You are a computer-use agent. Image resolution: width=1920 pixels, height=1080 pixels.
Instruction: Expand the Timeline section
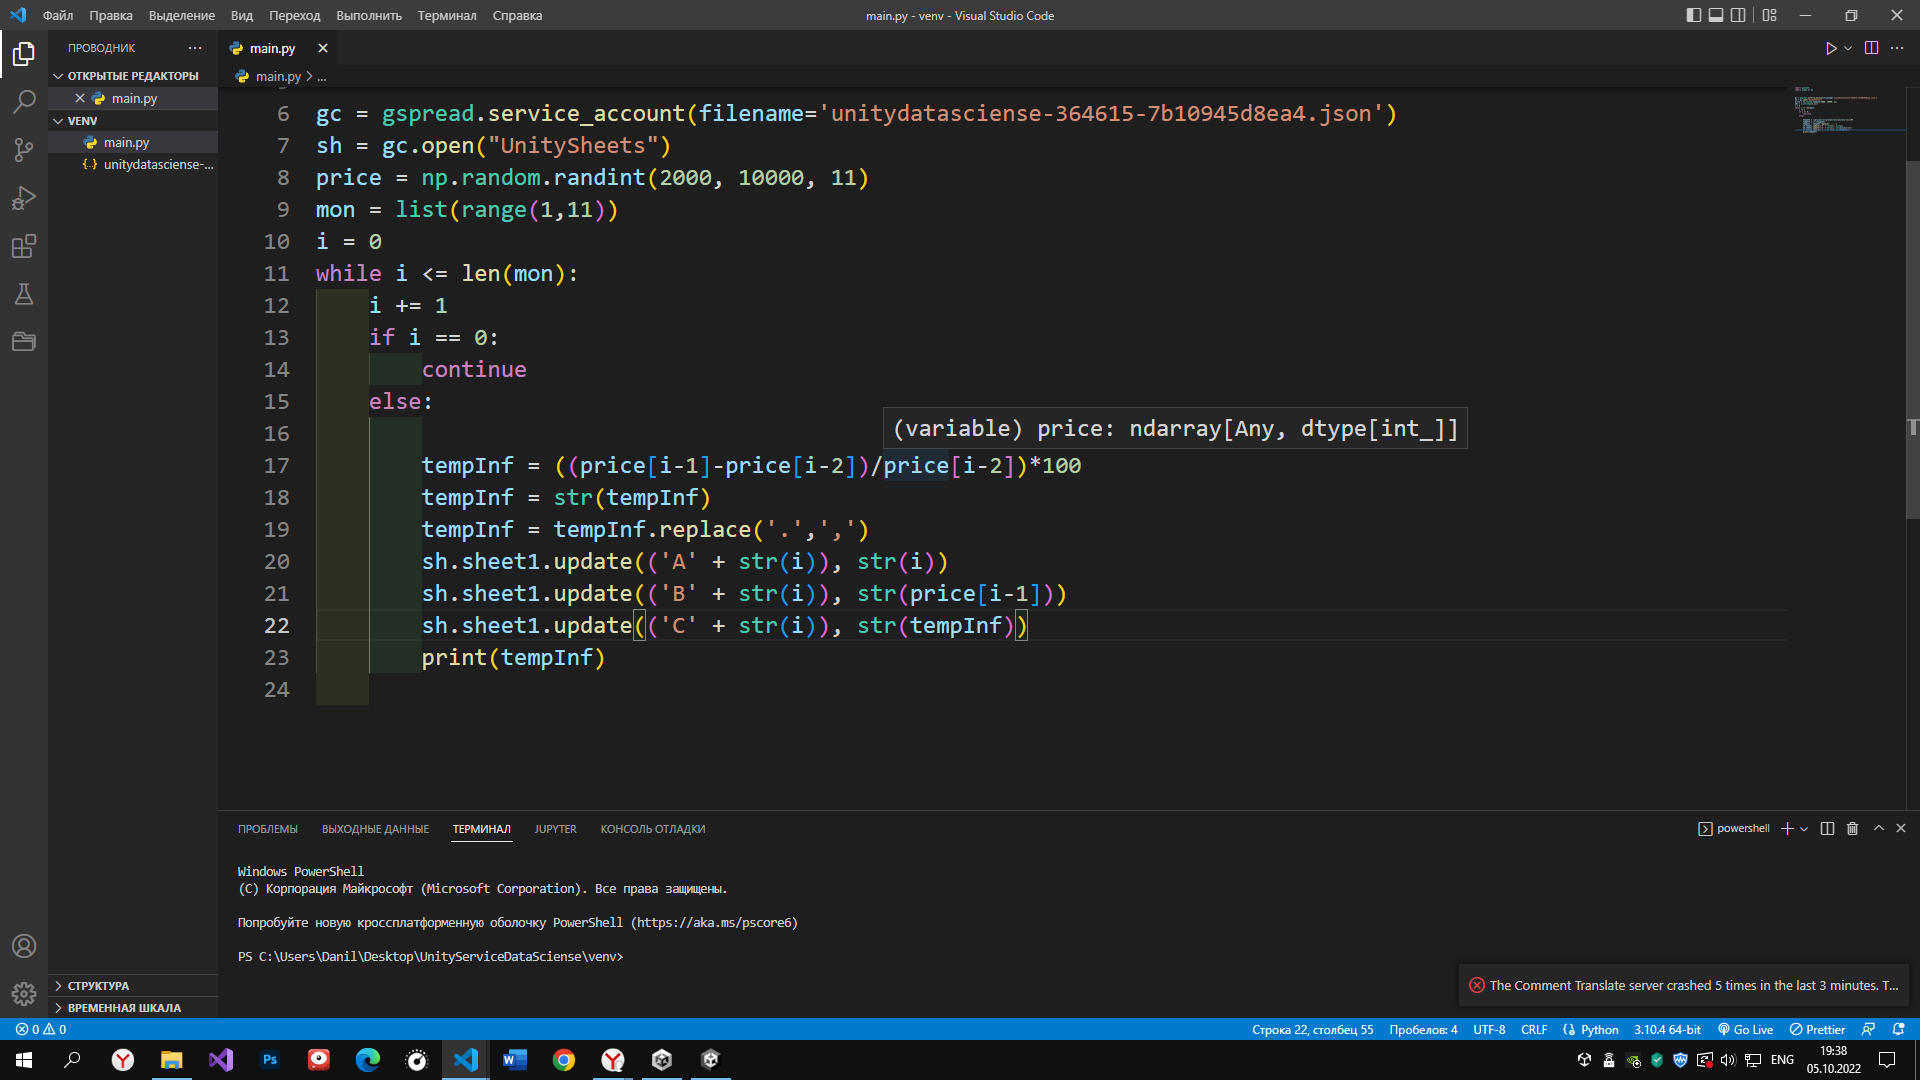[132, 1007]
